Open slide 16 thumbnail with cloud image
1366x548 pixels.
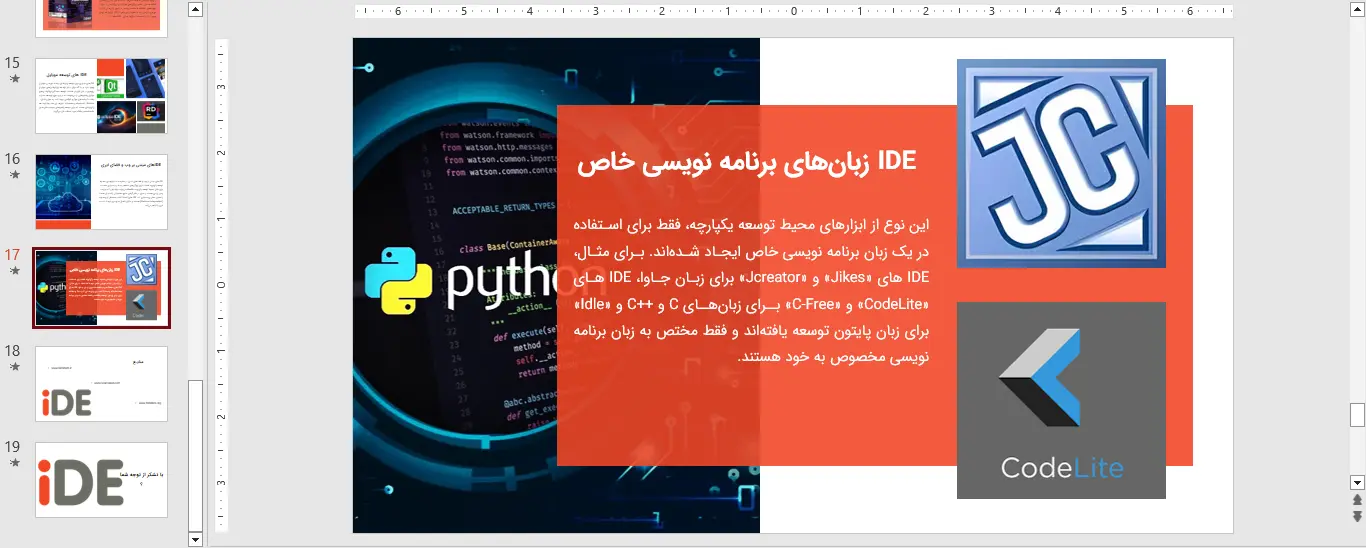(x=101, y=191)
